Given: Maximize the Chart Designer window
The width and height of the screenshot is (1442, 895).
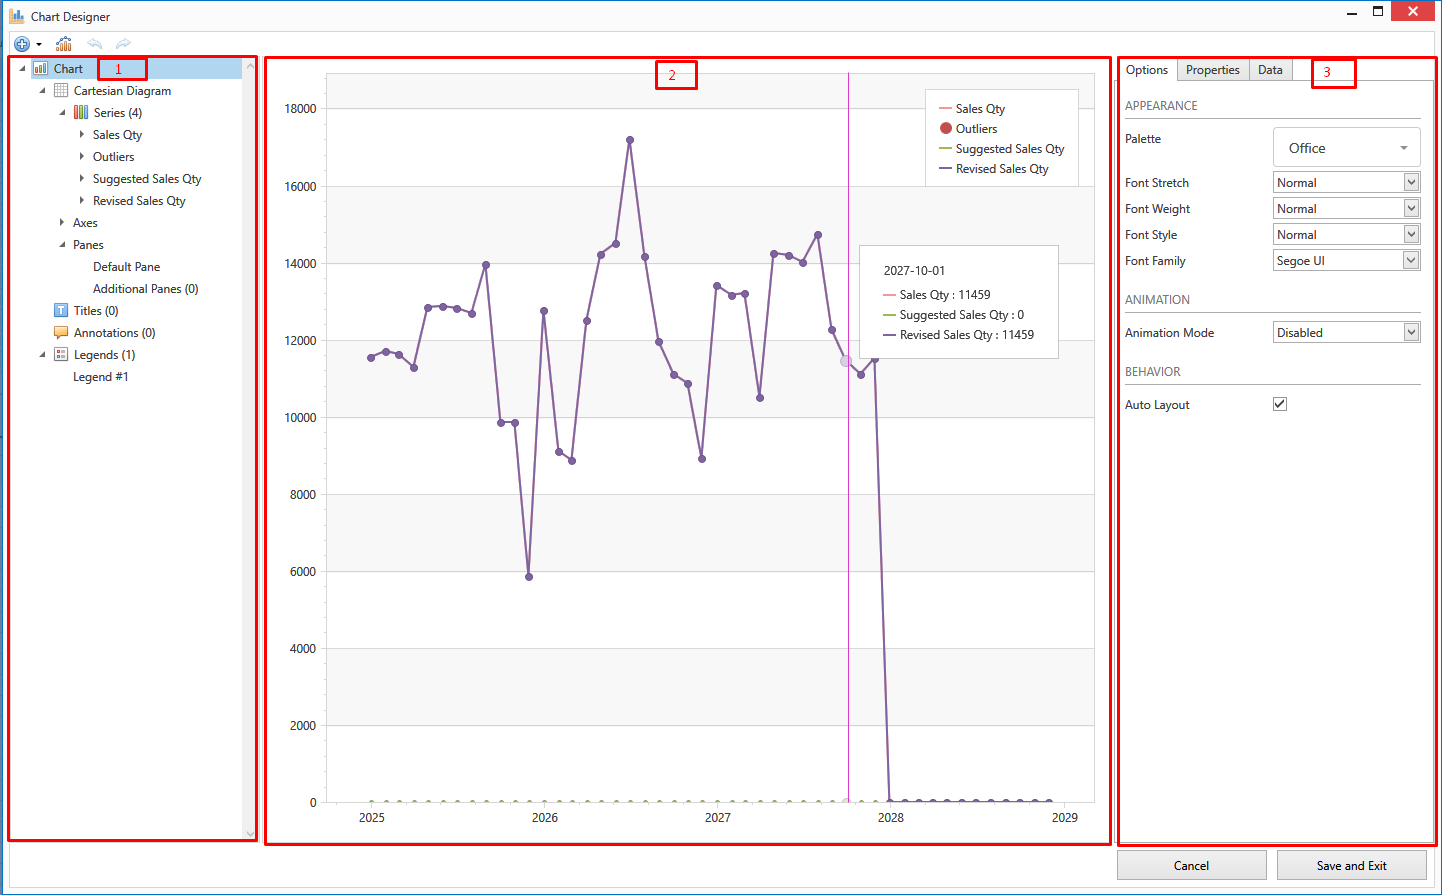Looking at the screenshot, I should pos(1378,12).
